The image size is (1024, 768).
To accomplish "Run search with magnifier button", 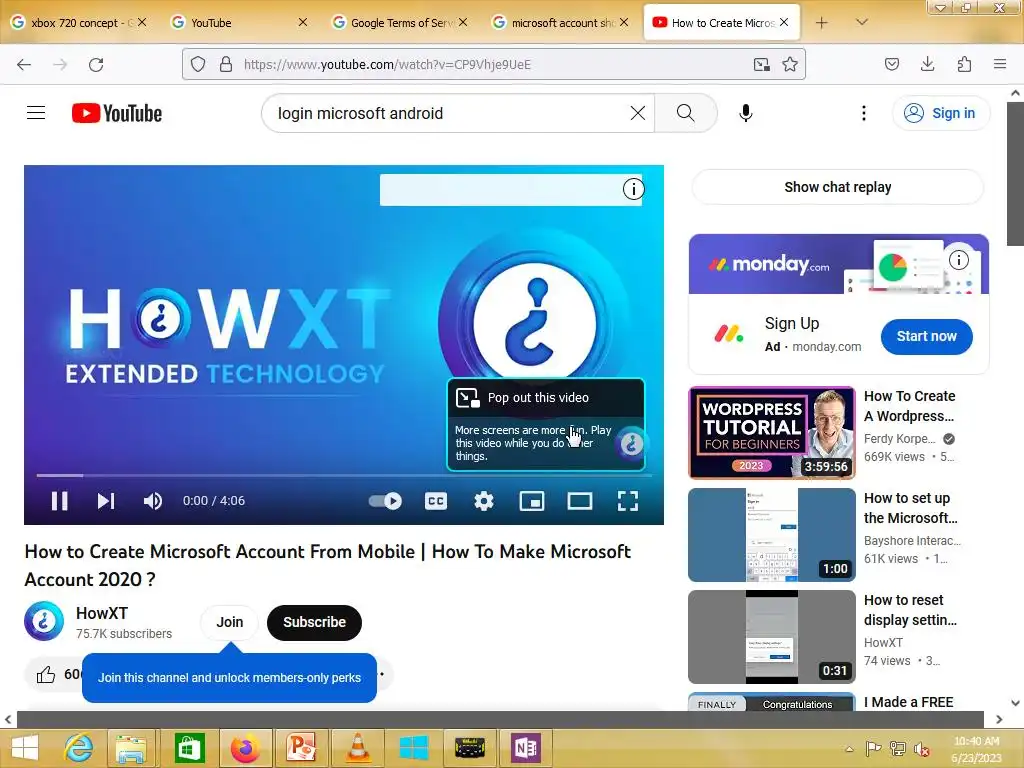I will [x=685, y=113].
